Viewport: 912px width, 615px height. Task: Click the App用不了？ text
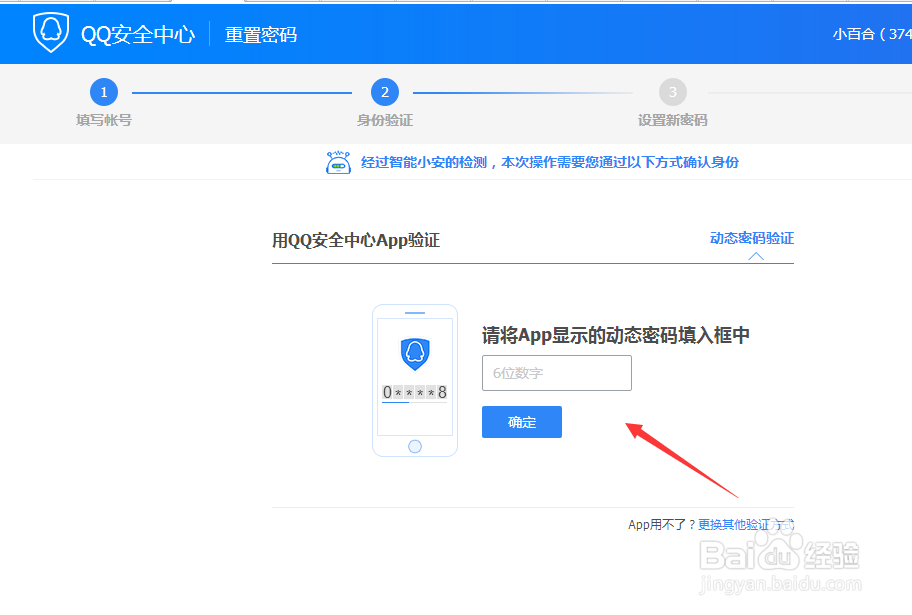tap(662, 525)
